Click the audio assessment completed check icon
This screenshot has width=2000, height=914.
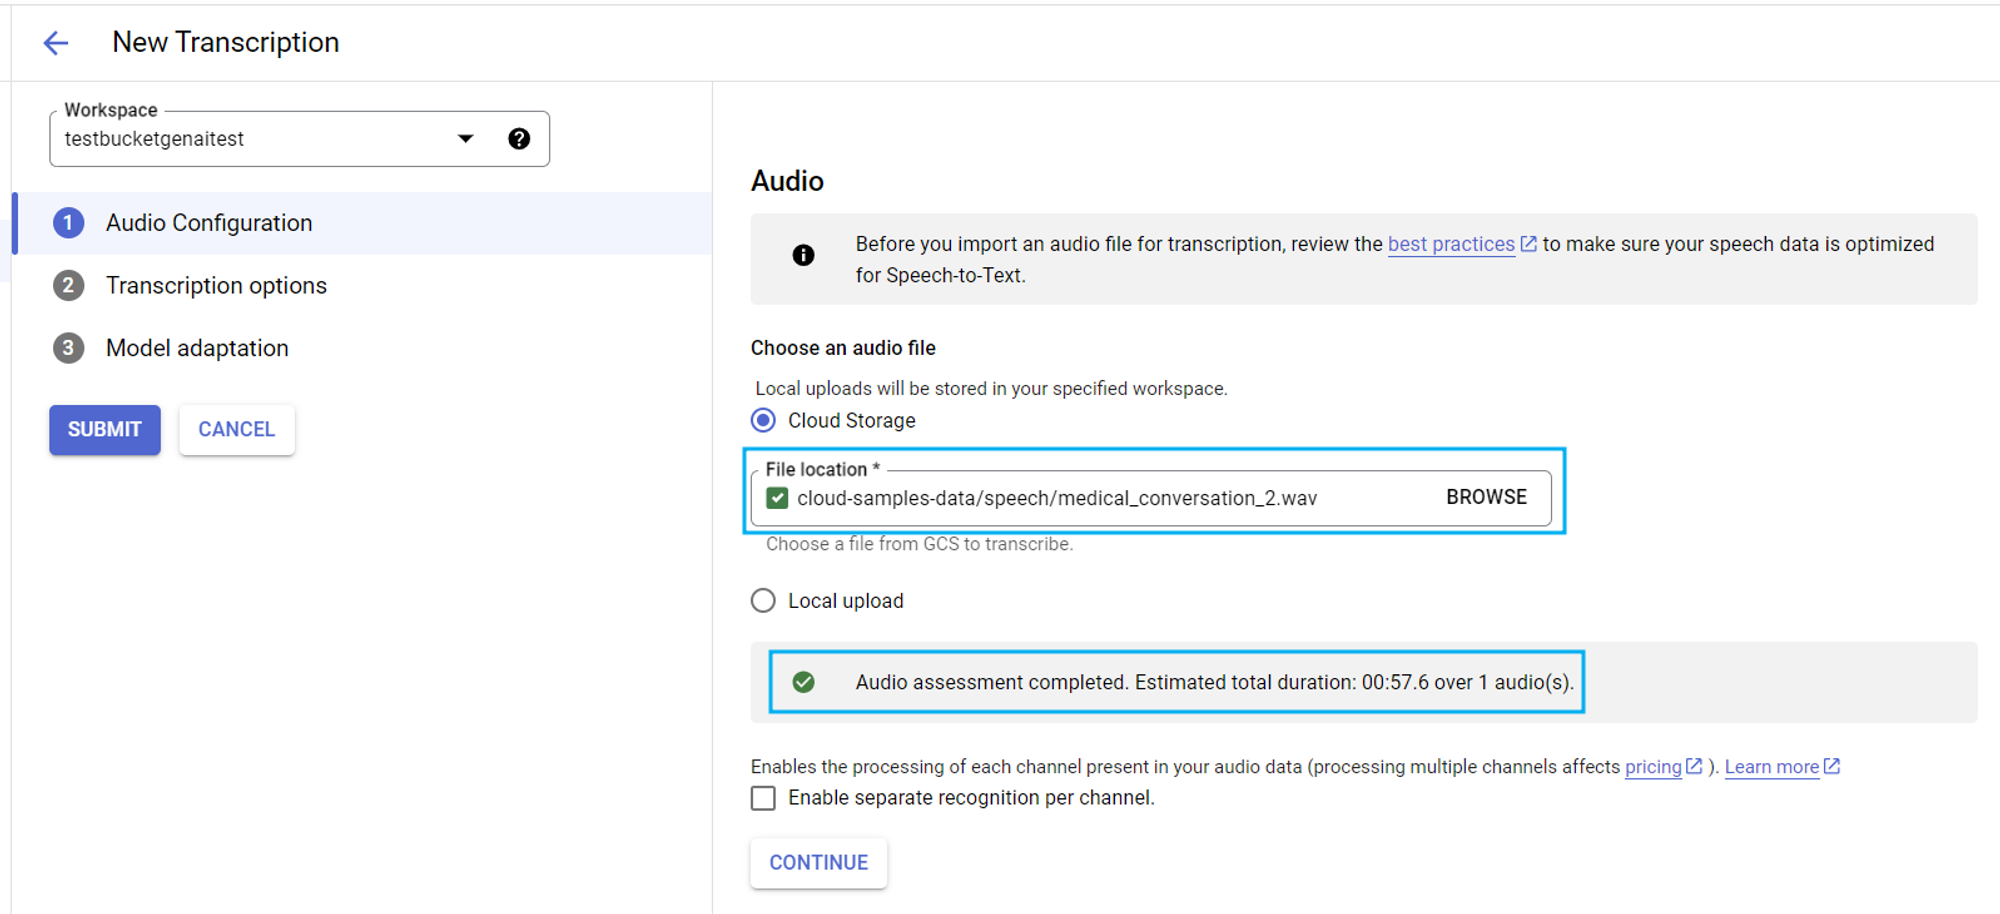pos(803,682)
